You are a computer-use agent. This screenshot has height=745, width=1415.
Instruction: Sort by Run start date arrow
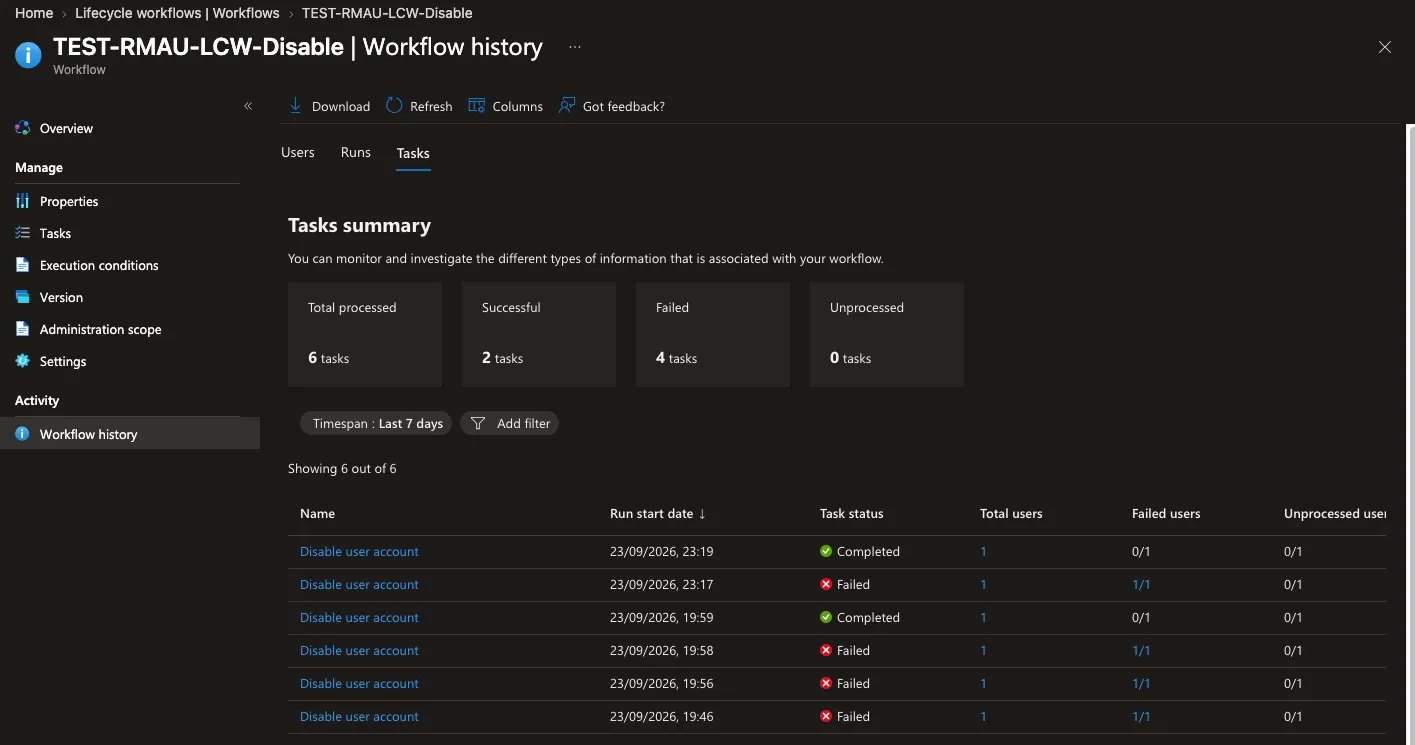click(x=702, y=514)
